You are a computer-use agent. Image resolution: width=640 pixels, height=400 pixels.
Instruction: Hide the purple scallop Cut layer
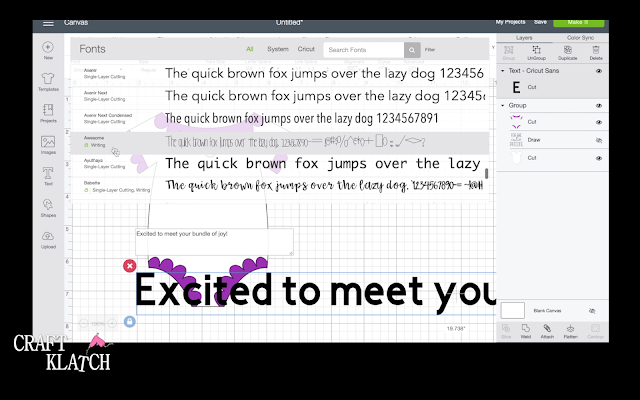pyautogui.click(x=599, y=122)
